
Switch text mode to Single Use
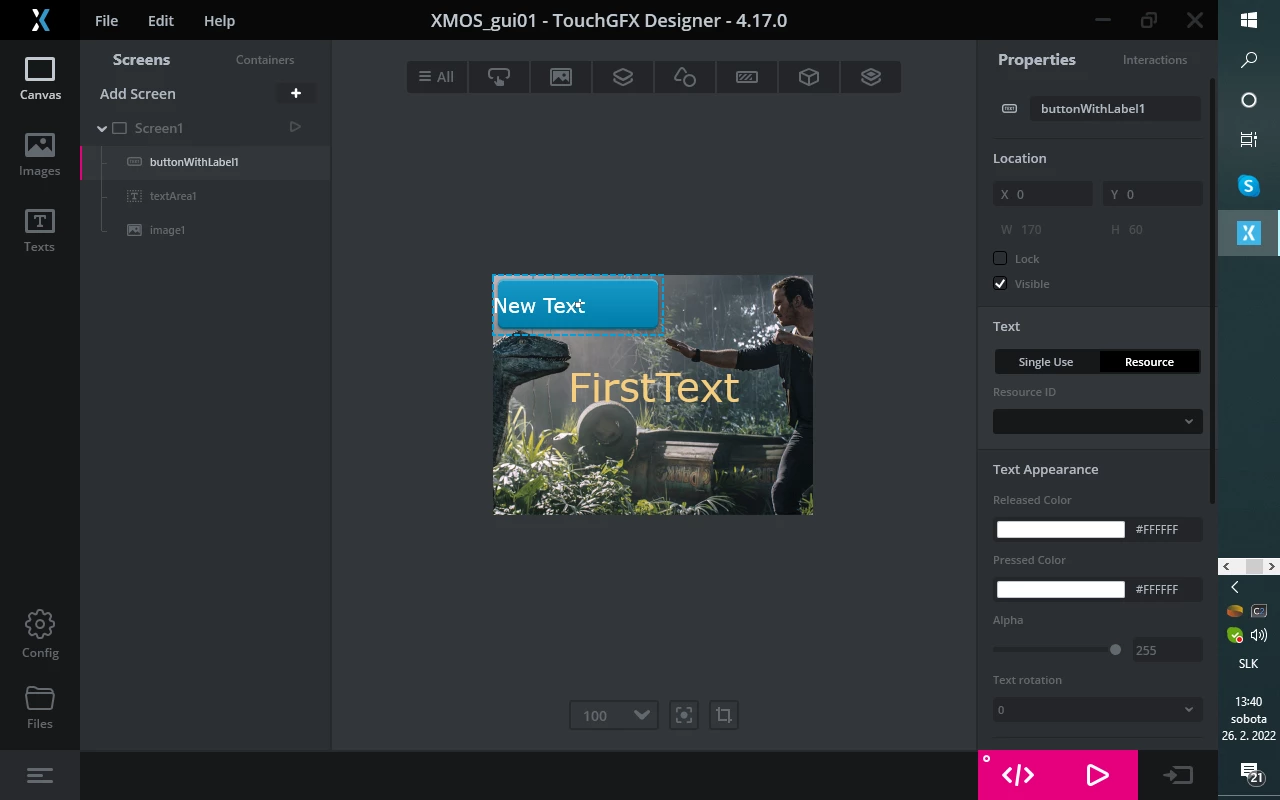point(1046,362)
